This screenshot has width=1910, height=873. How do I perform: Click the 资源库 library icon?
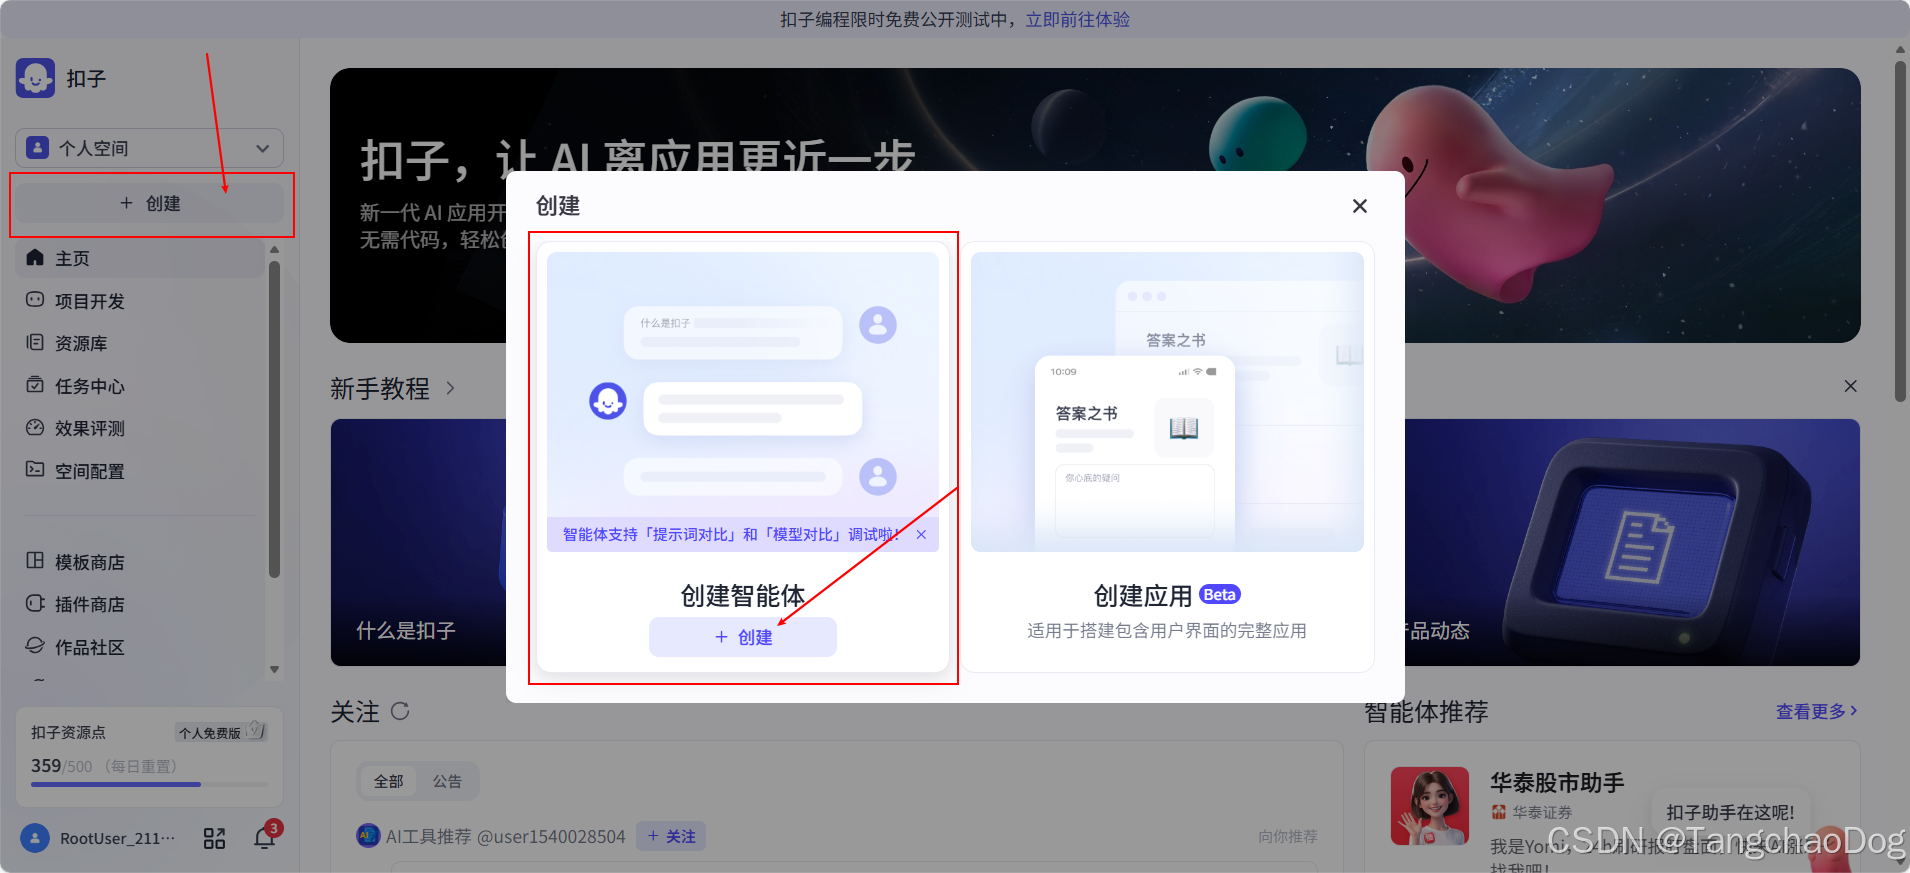pos(35,343)
